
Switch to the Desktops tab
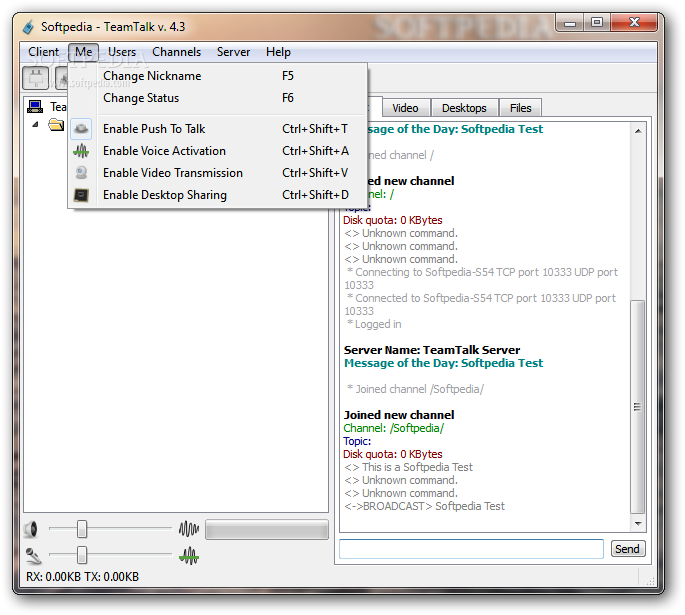pos(464,108)
